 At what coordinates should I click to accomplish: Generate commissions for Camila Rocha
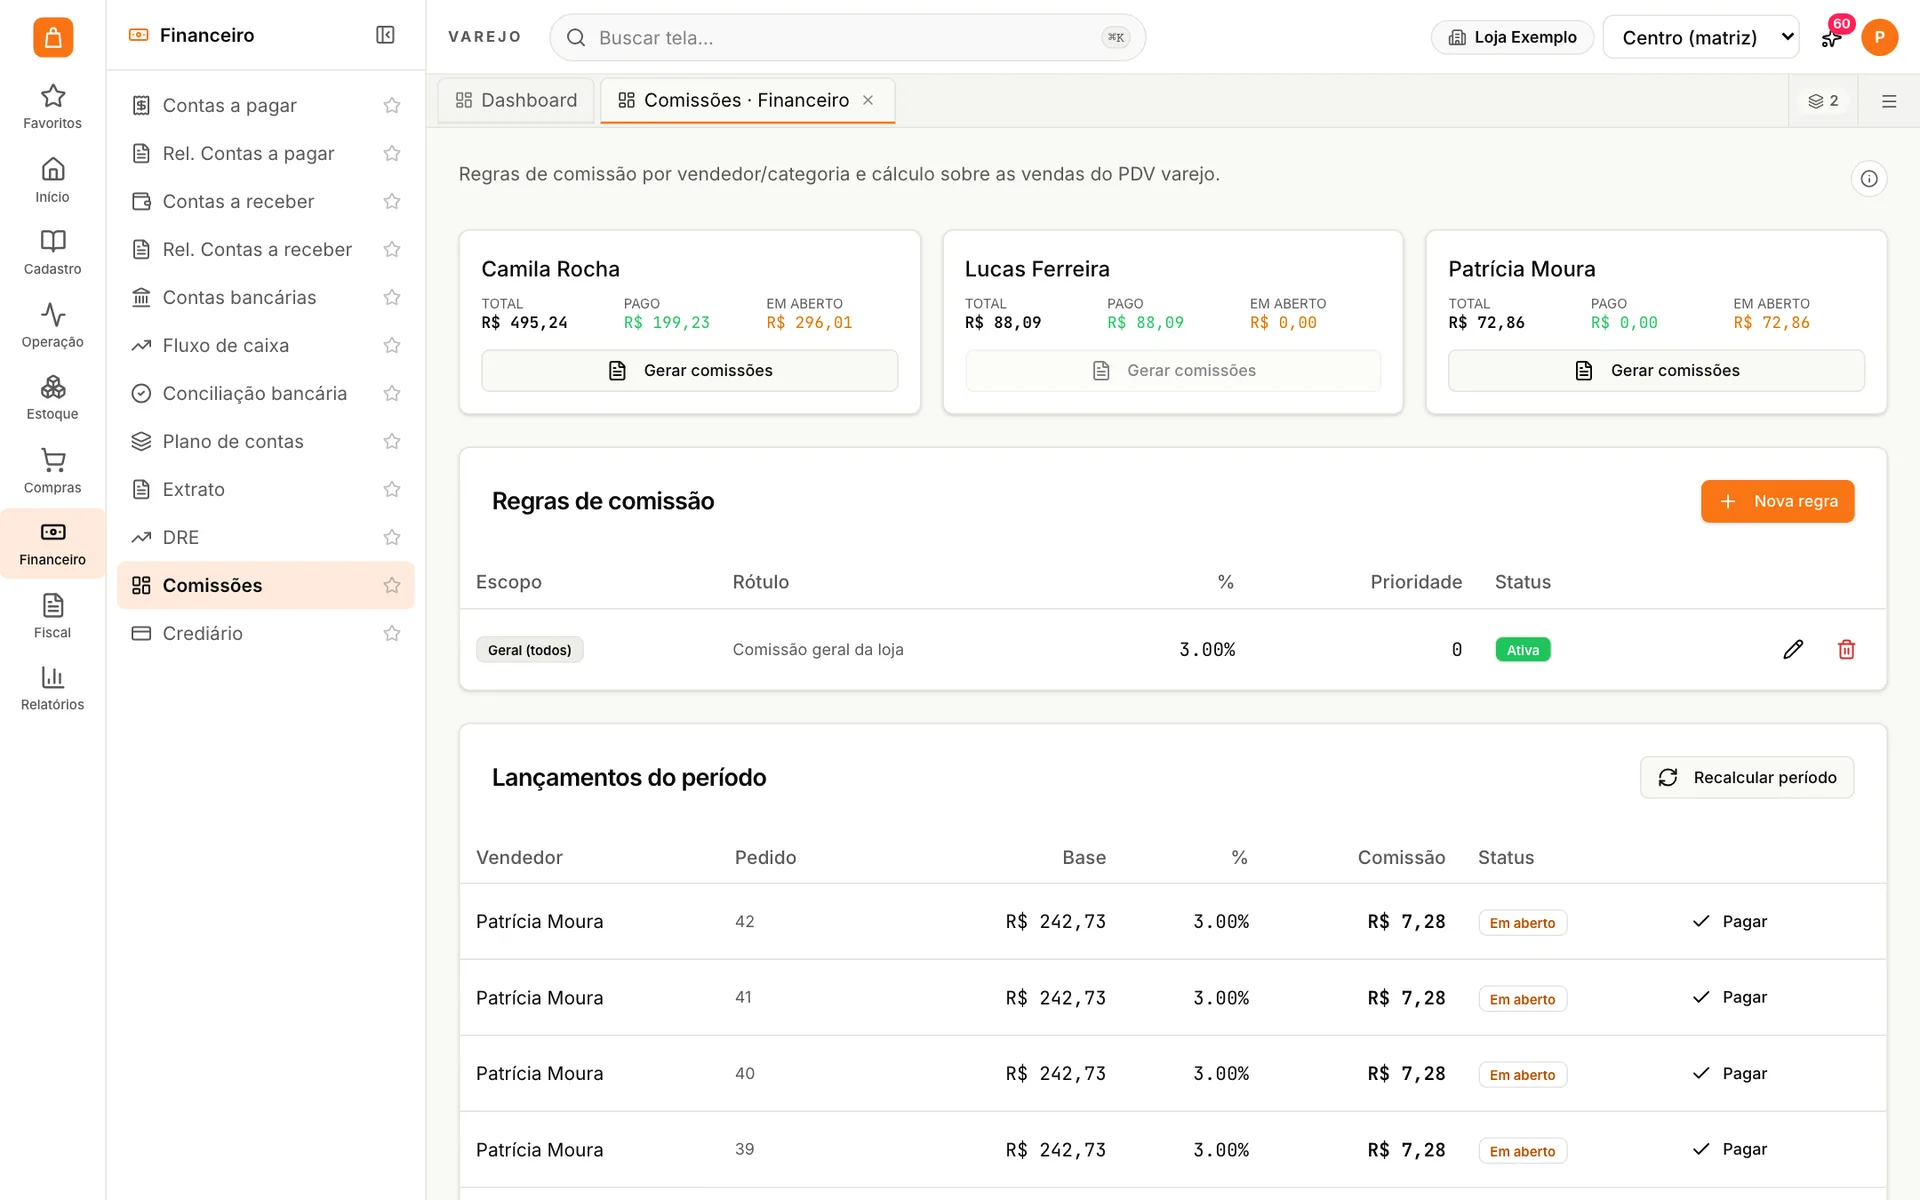coord(689,370)
